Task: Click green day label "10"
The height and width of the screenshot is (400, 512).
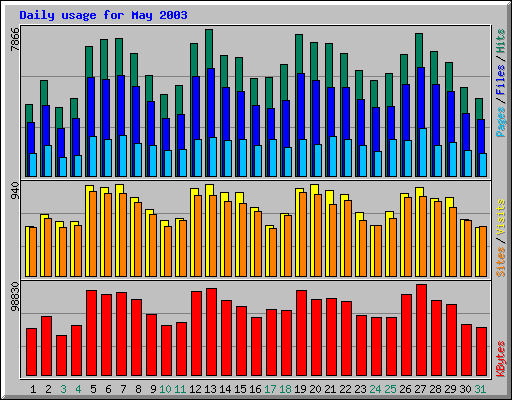Action: (x=165, y=389)
